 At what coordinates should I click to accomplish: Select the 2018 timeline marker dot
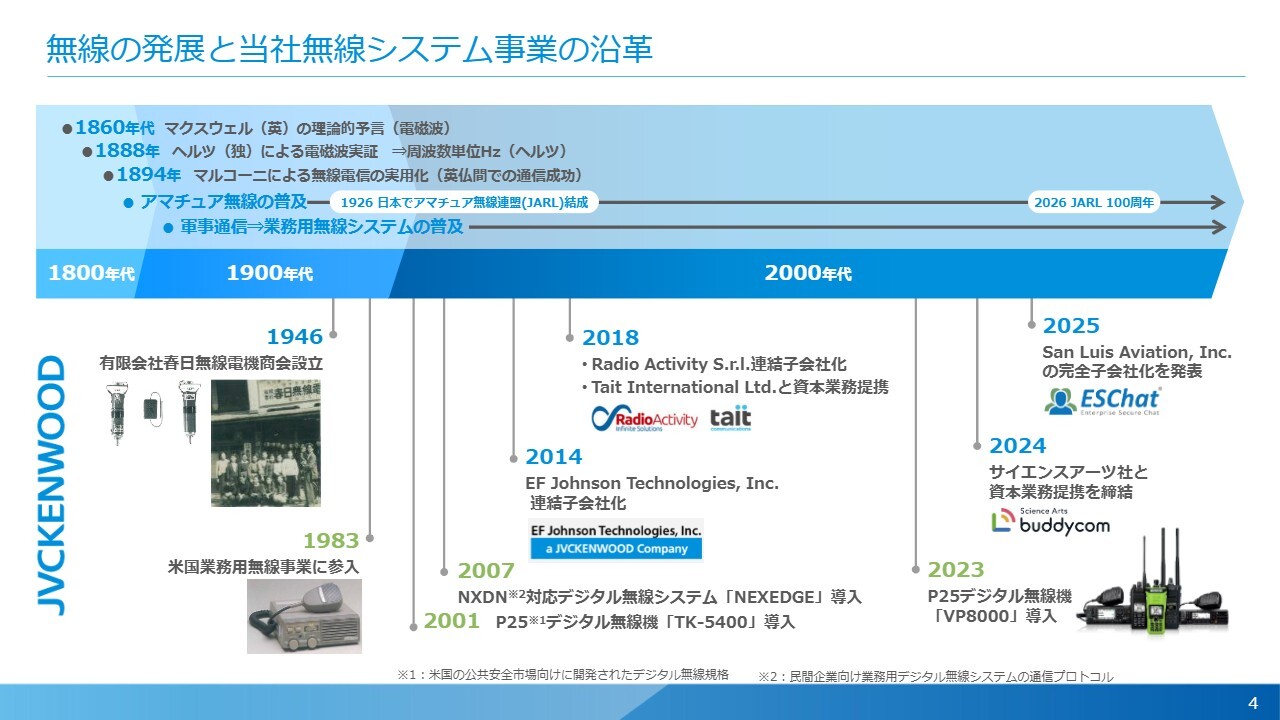coord(569,338)
